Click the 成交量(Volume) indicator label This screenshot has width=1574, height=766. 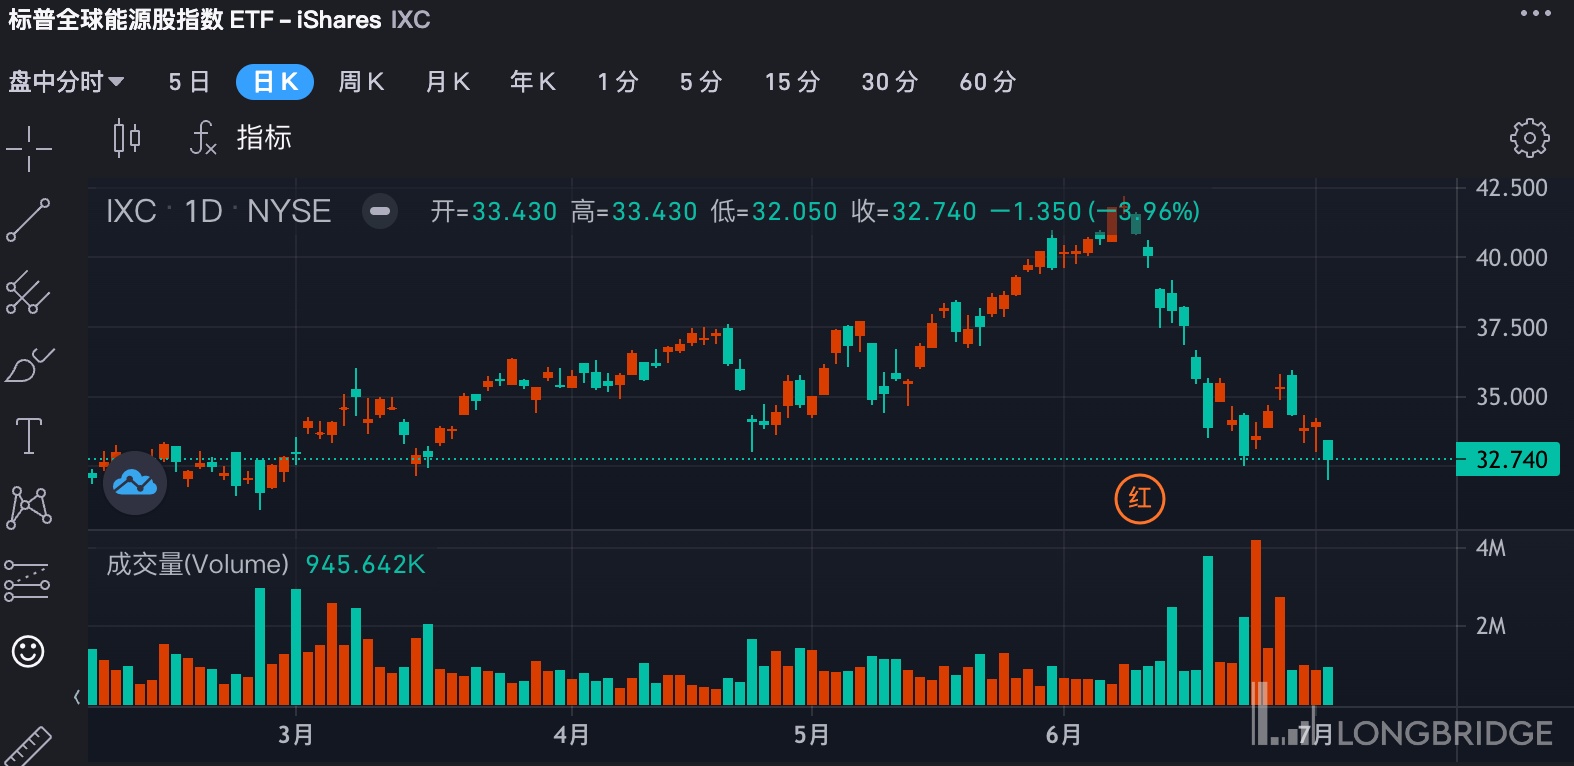tap(197, 564)
